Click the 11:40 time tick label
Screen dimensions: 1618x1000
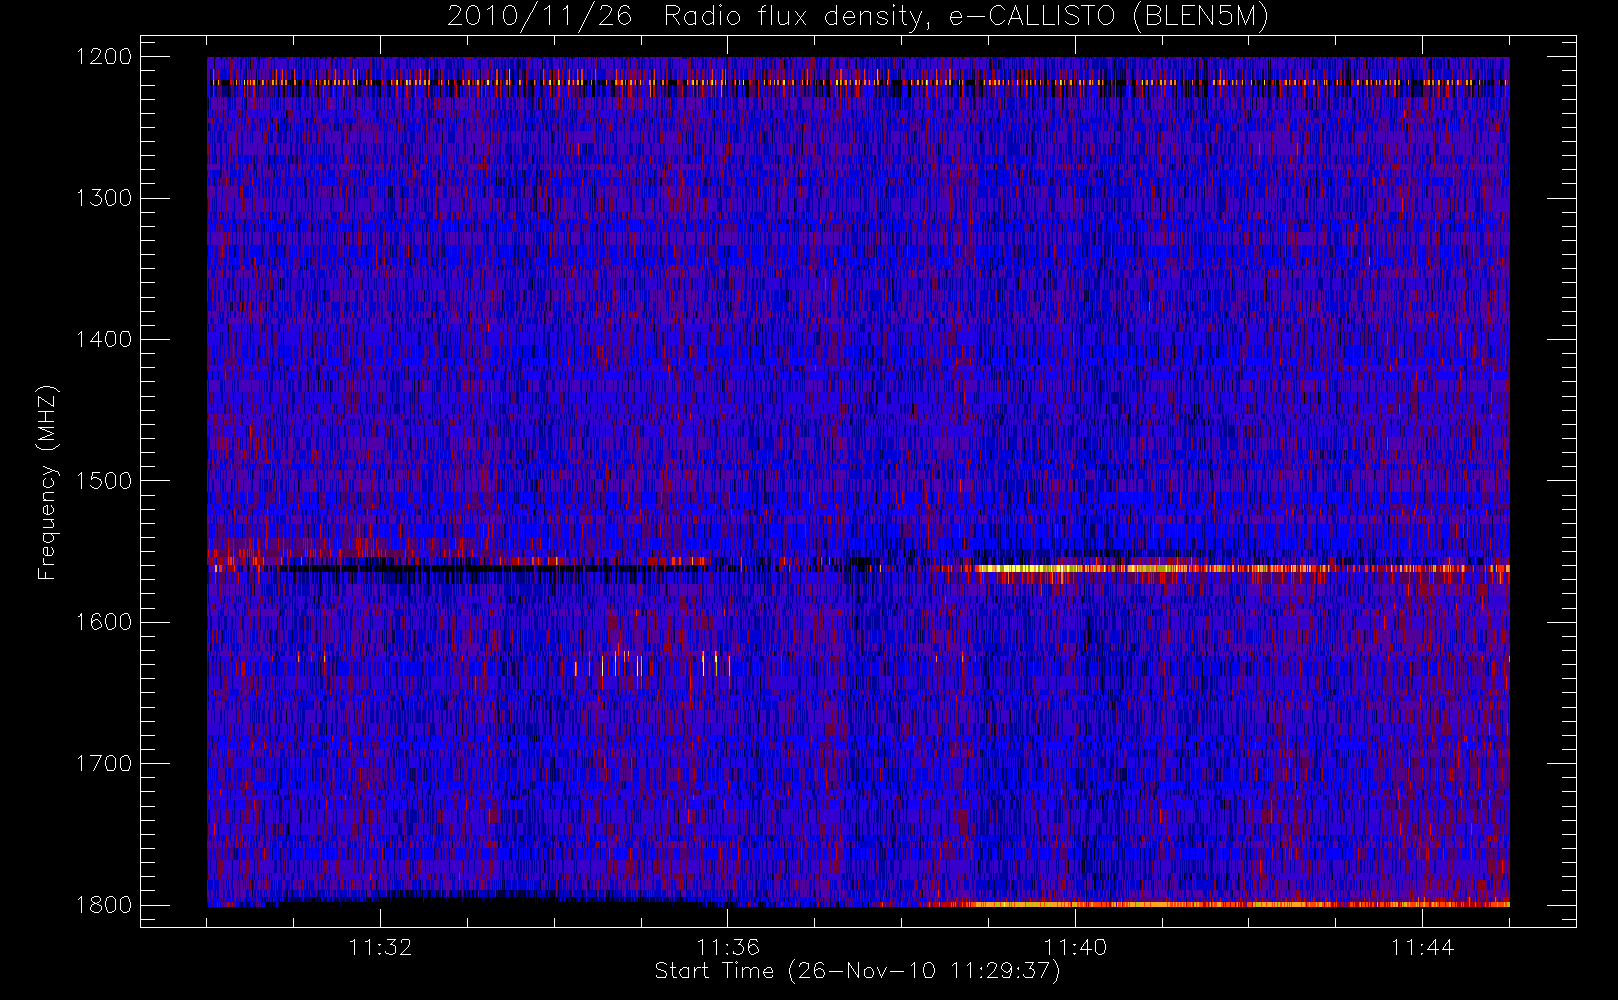pos(1075,947)
